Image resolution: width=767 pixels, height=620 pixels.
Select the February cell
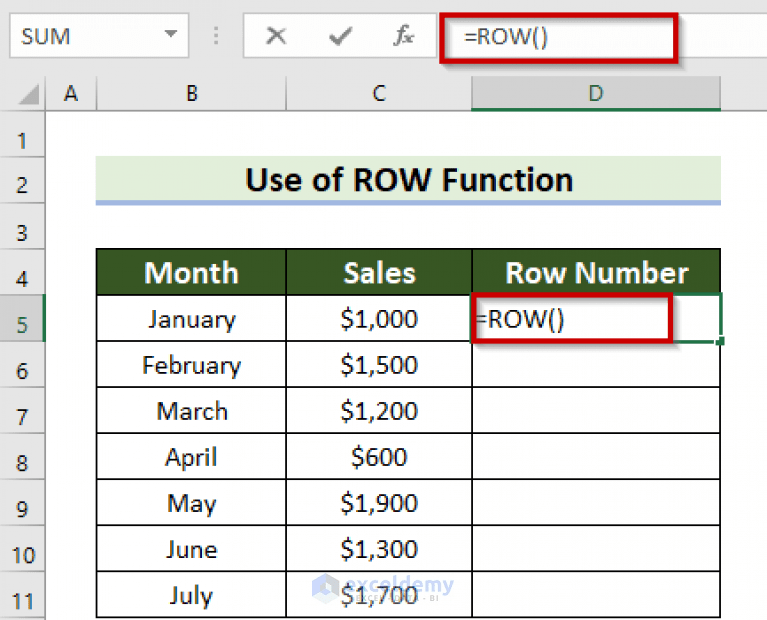tap(191, 365)
